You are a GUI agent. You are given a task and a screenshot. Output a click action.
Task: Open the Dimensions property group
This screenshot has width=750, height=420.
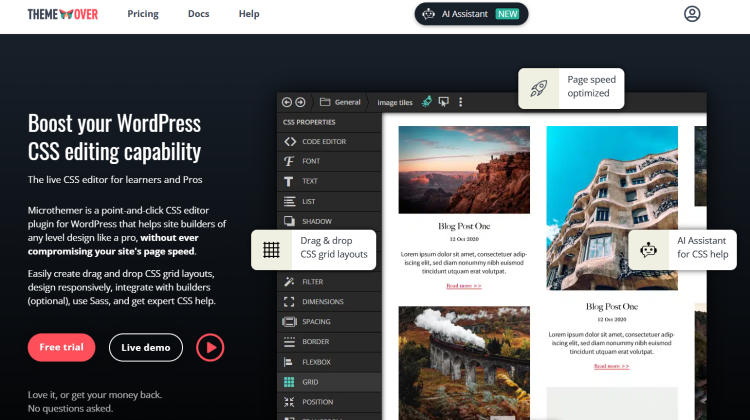coord(329,302)
